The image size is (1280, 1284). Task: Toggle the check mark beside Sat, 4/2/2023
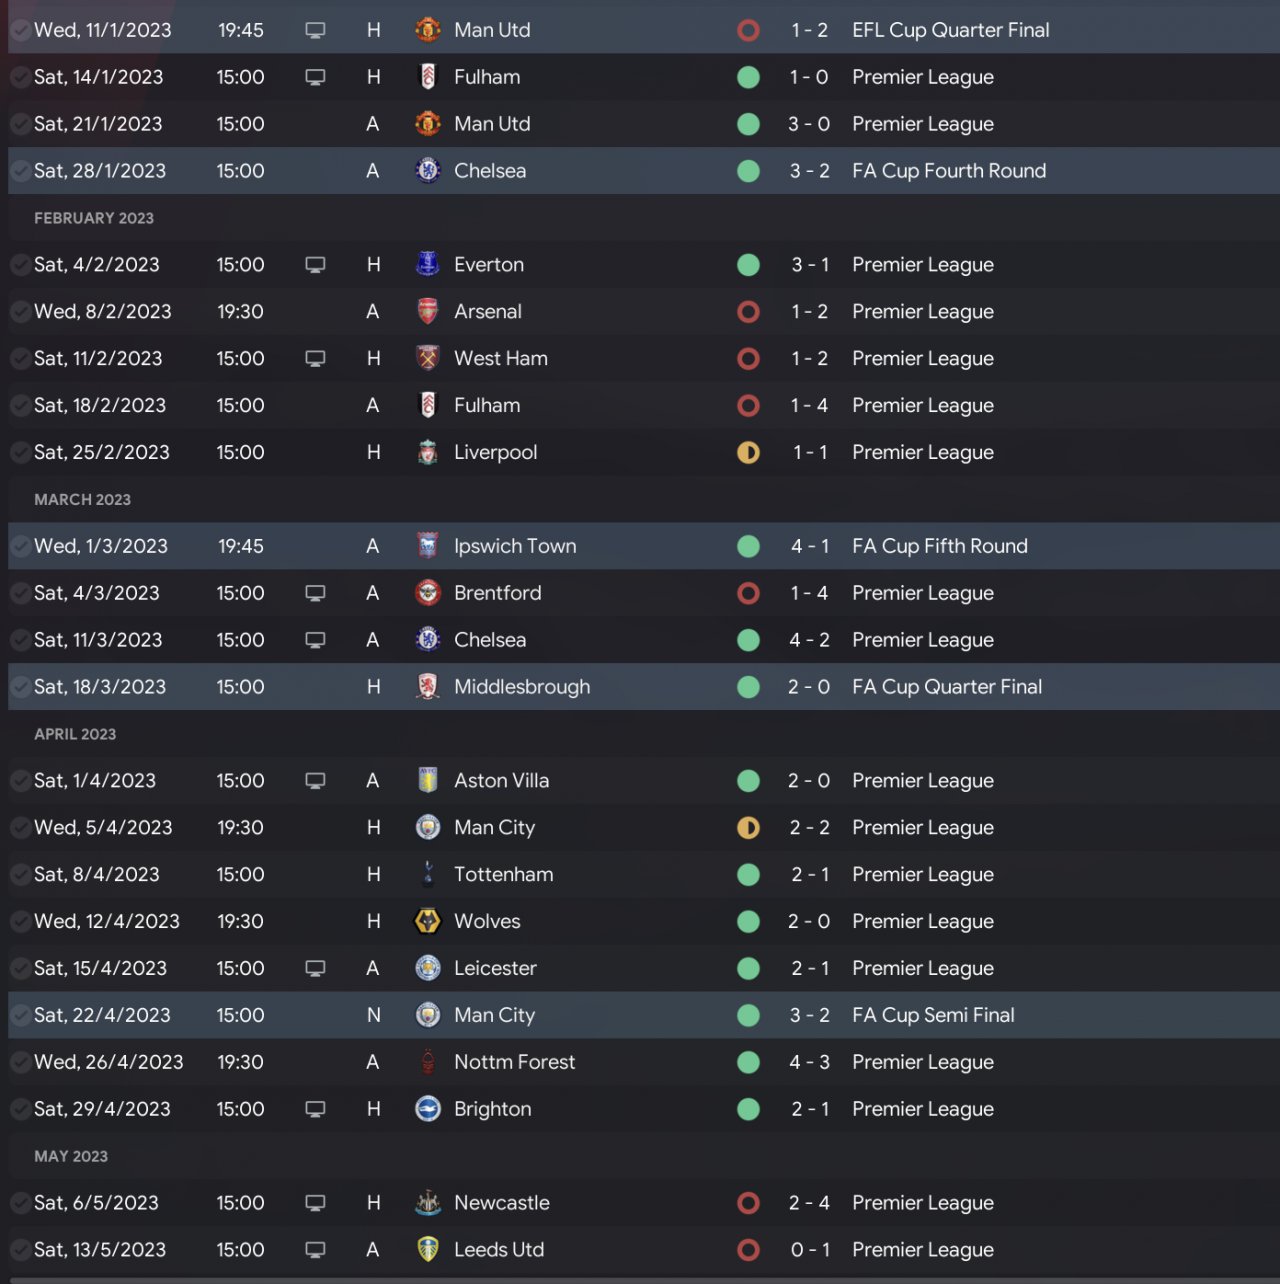20,265
